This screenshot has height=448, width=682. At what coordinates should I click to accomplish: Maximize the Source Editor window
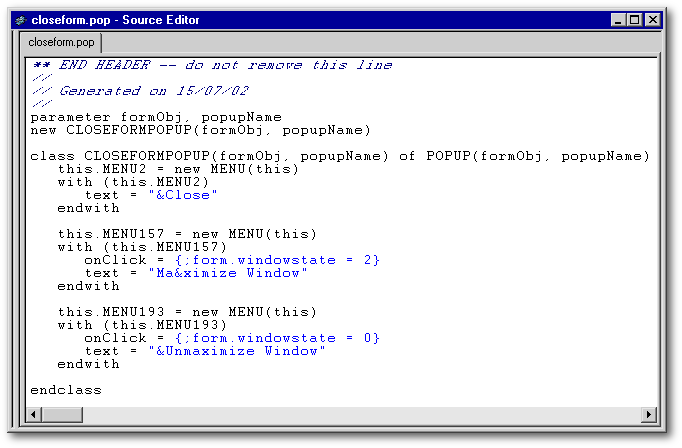(634, 20)
